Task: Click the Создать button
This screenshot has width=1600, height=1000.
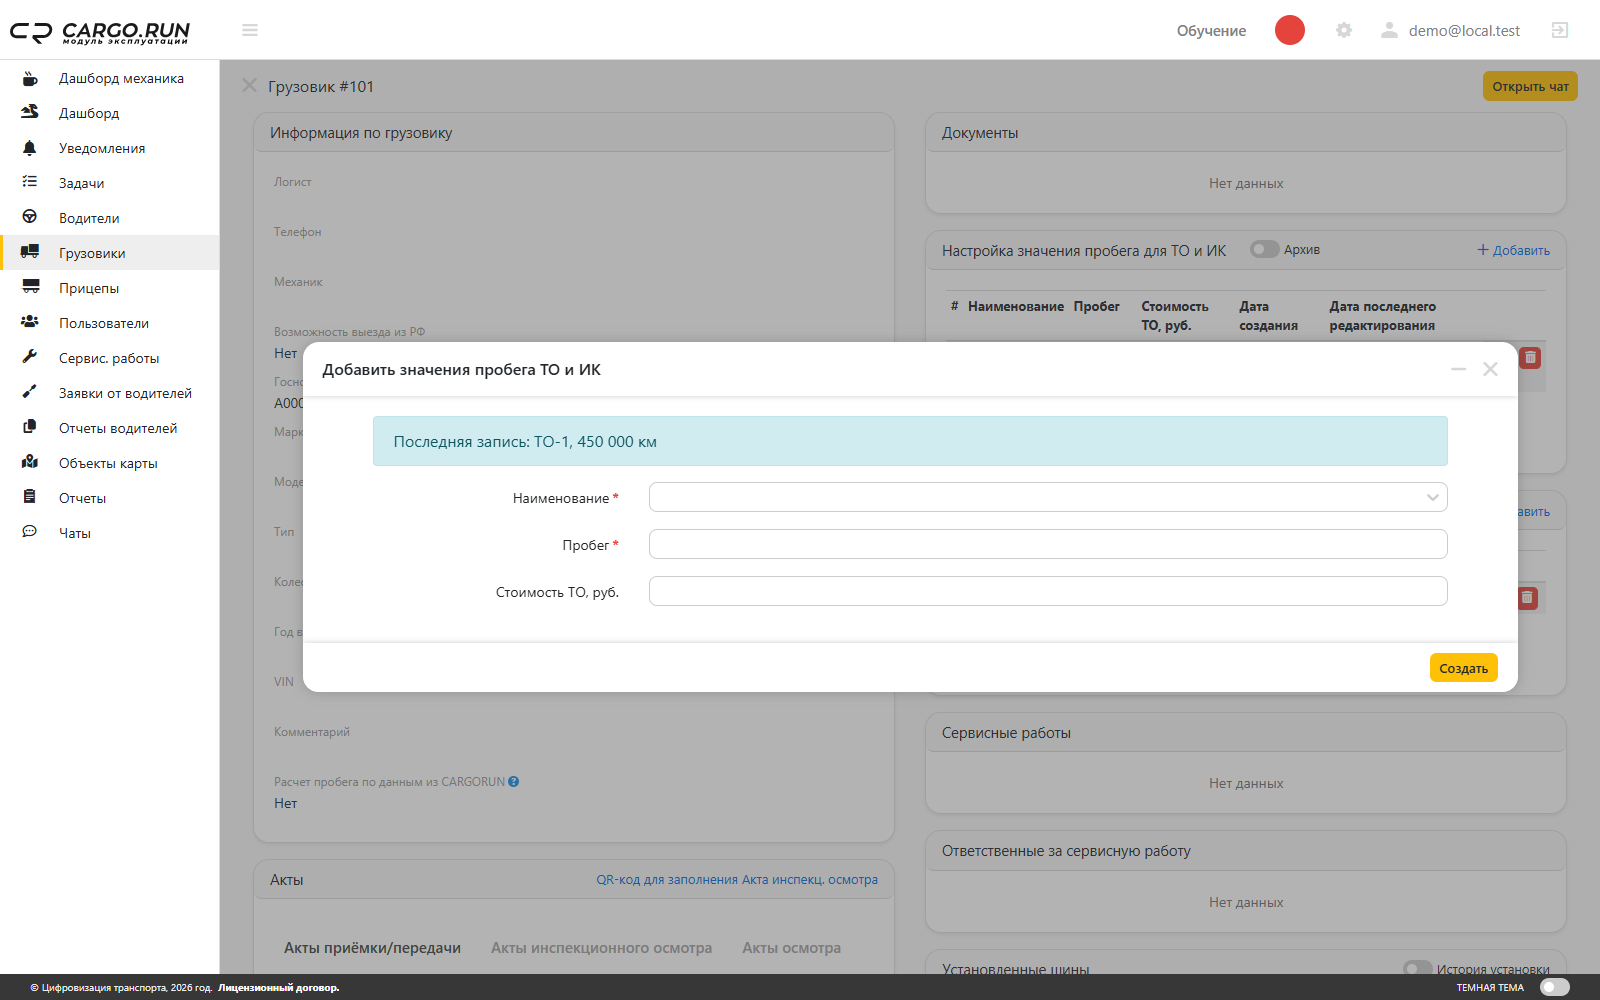Action: coord(1463,668)
